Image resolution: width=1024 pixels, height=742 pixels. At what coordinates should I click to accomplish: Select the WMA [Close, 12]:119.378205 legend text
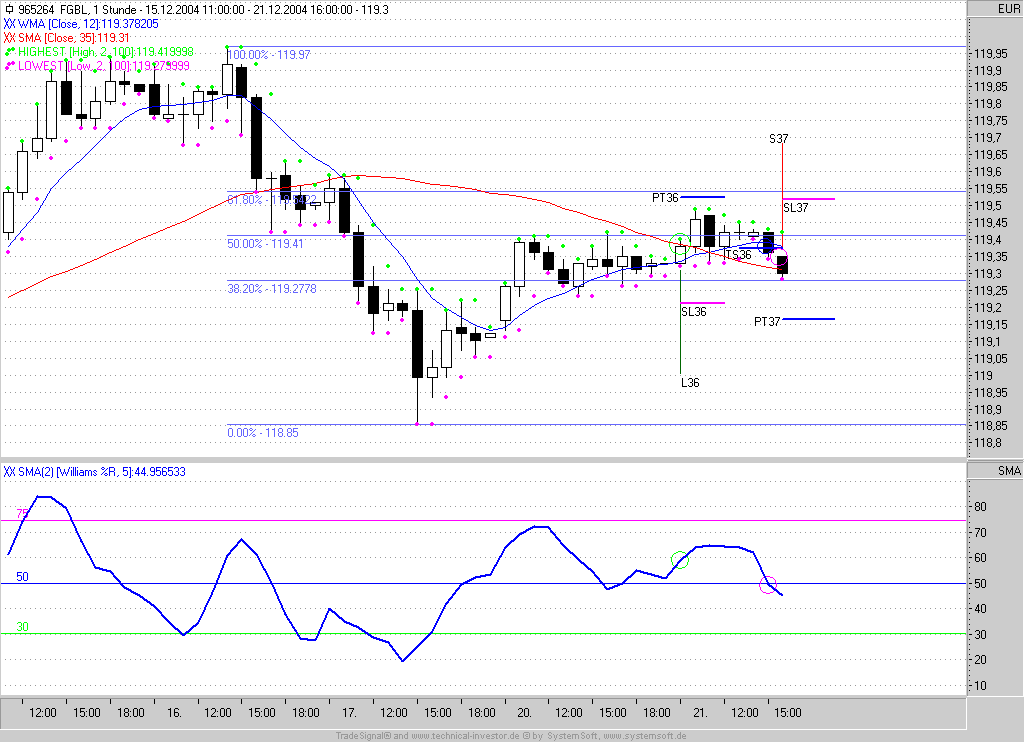click(x=88, y=24)
